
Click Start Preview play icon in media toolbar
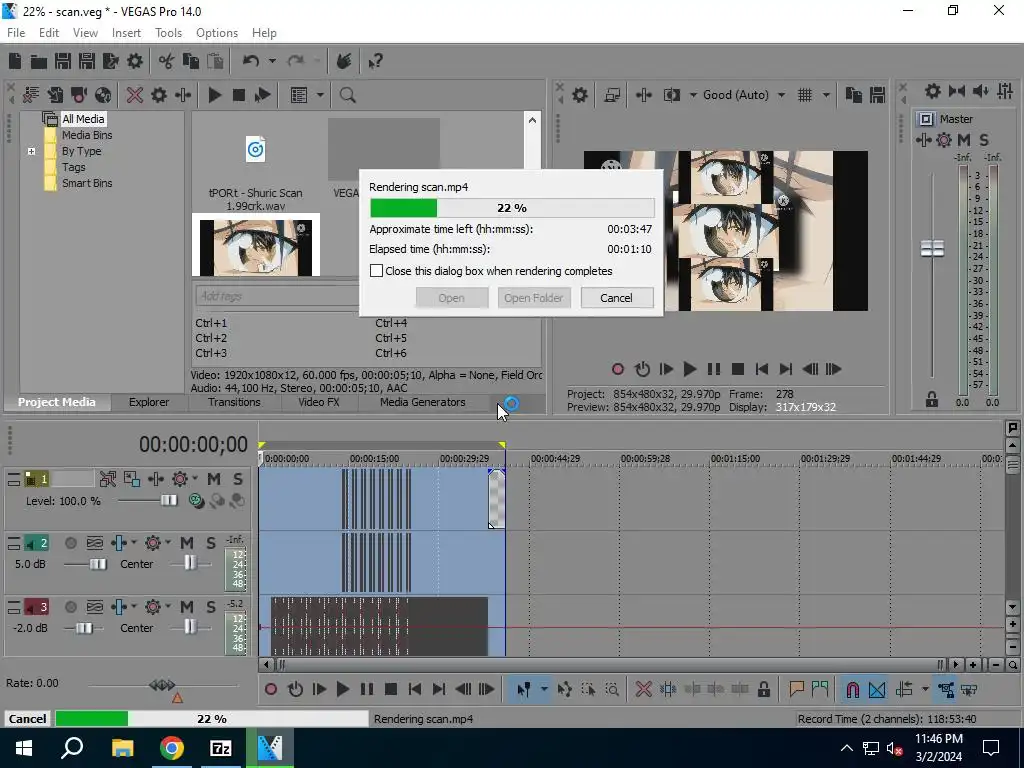coord(214,95)
